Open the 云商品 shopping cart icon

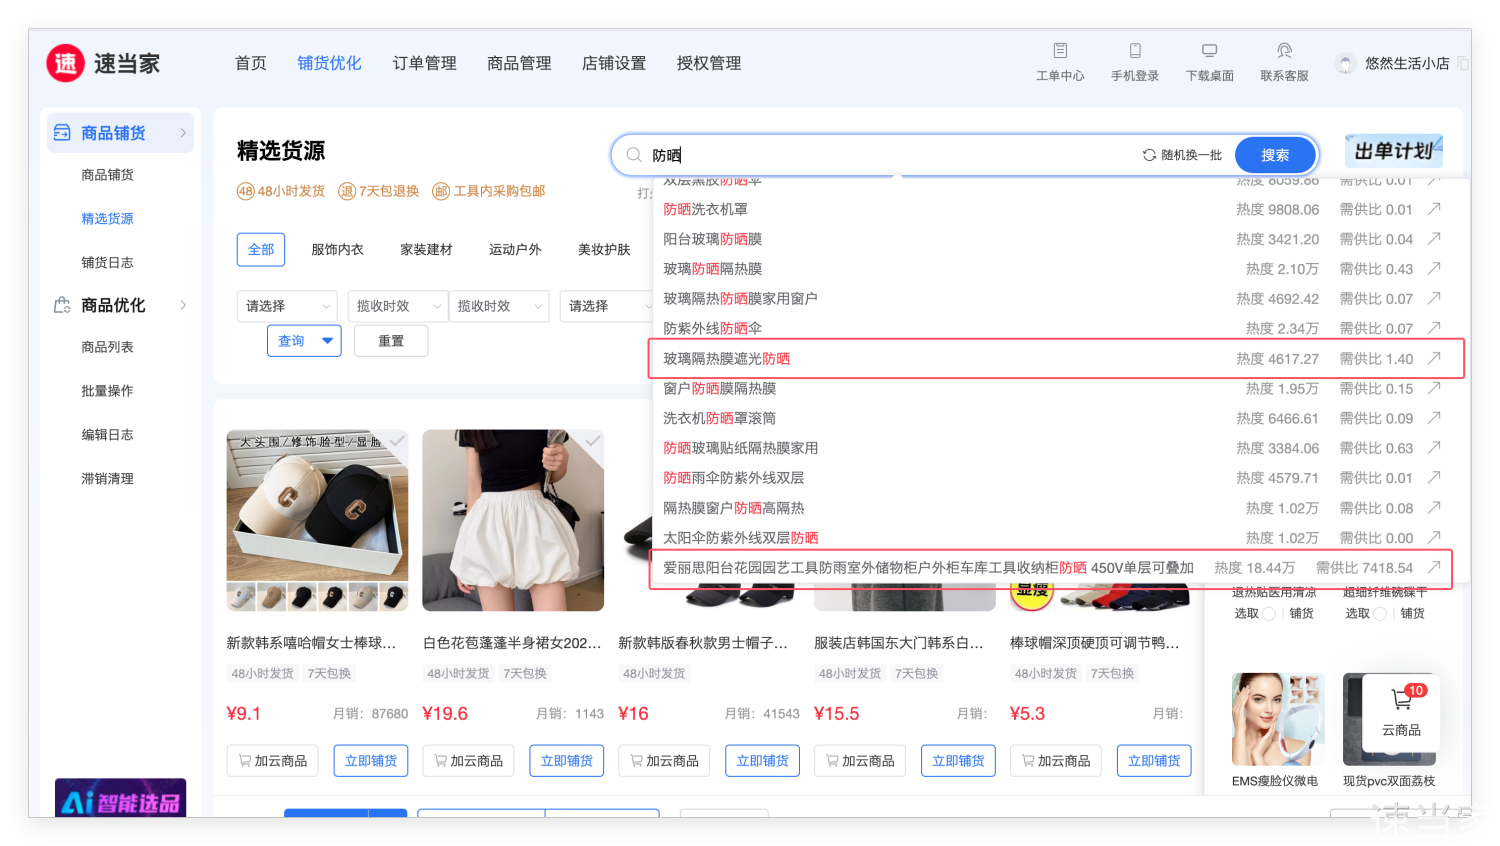pyautogui.click(x=1401, y=701)
